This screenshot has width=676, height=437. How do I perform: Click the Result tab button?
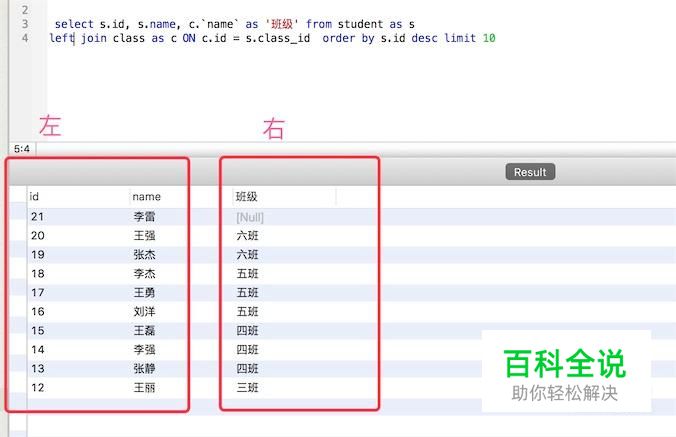530,172
